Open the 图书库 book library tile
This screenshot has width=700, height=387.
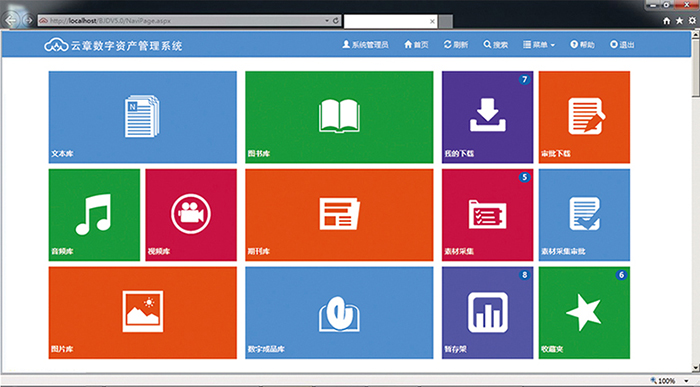click(339, 117)
